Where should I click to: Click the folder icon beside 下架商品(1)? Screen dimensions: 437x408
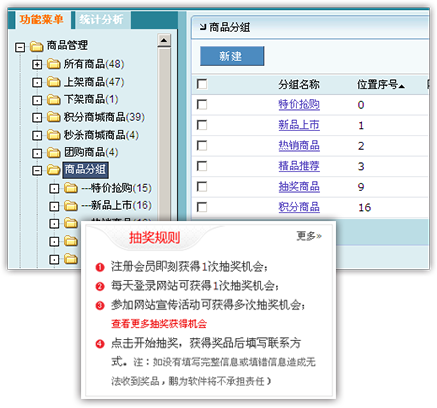tap(53, 99)
